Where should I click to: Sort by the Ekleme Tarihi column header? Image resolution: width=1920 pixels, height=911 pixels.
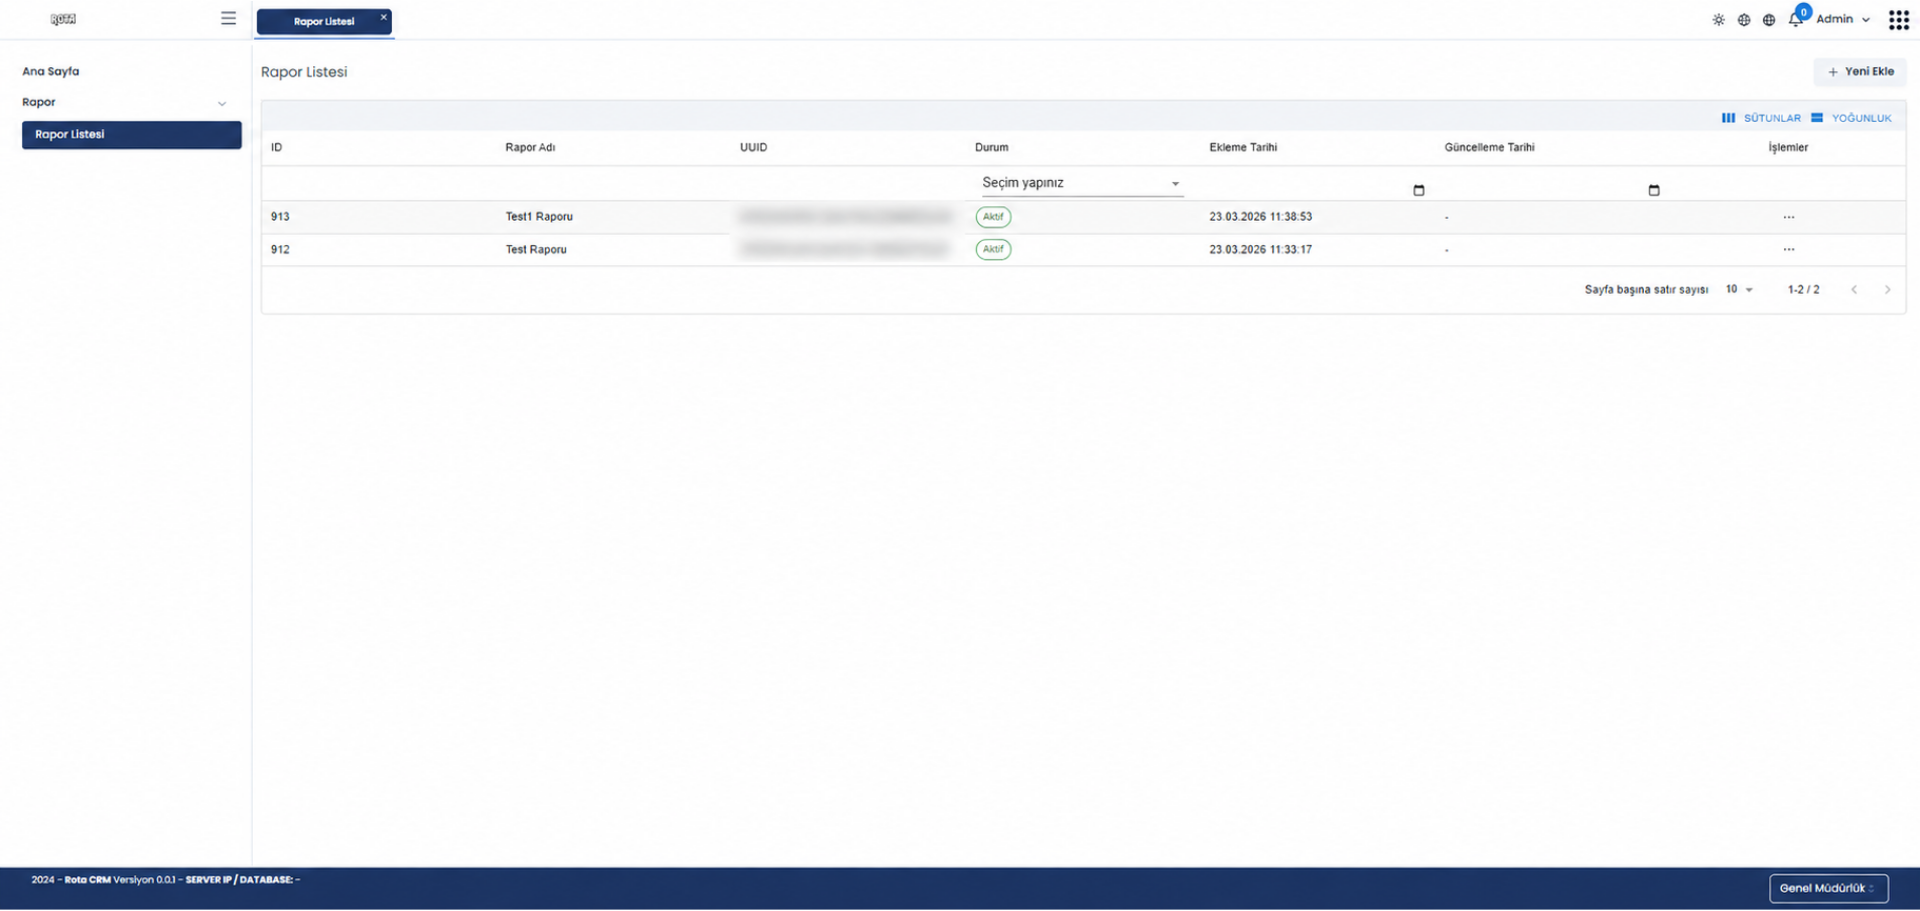pos(1243,147)
